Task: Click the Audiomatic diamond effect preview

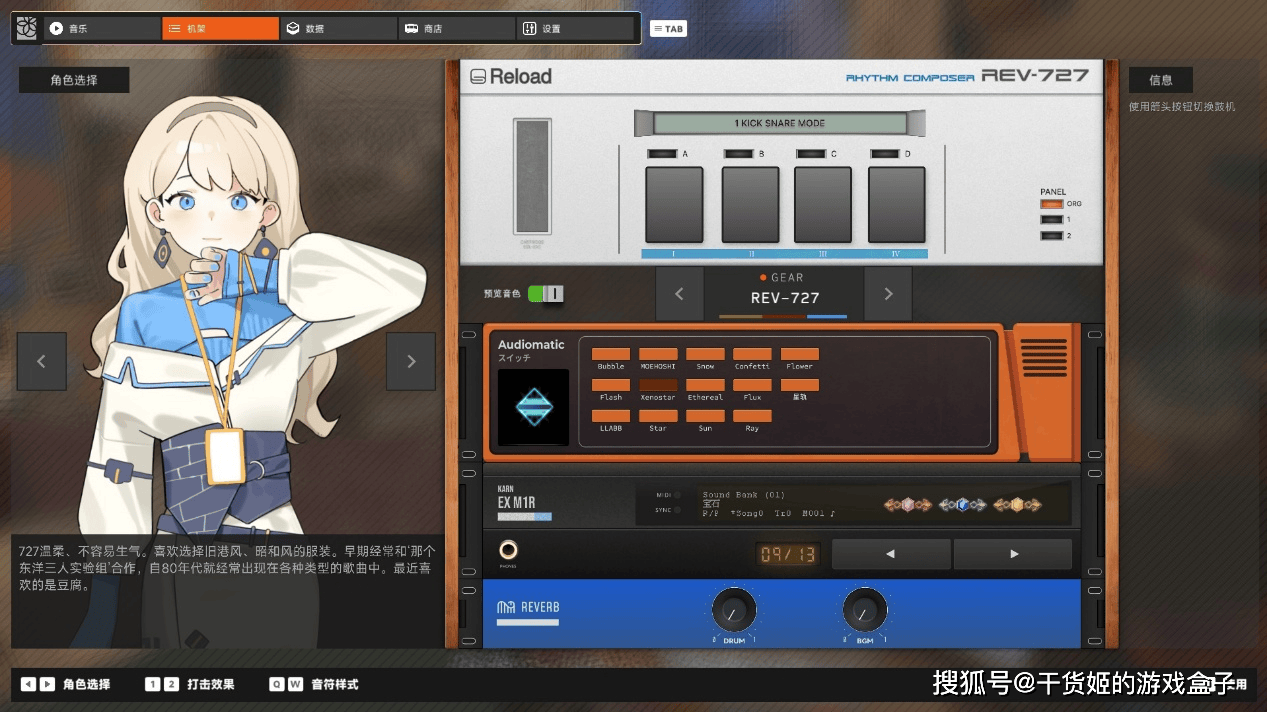Action: click(x=533, y=407)
